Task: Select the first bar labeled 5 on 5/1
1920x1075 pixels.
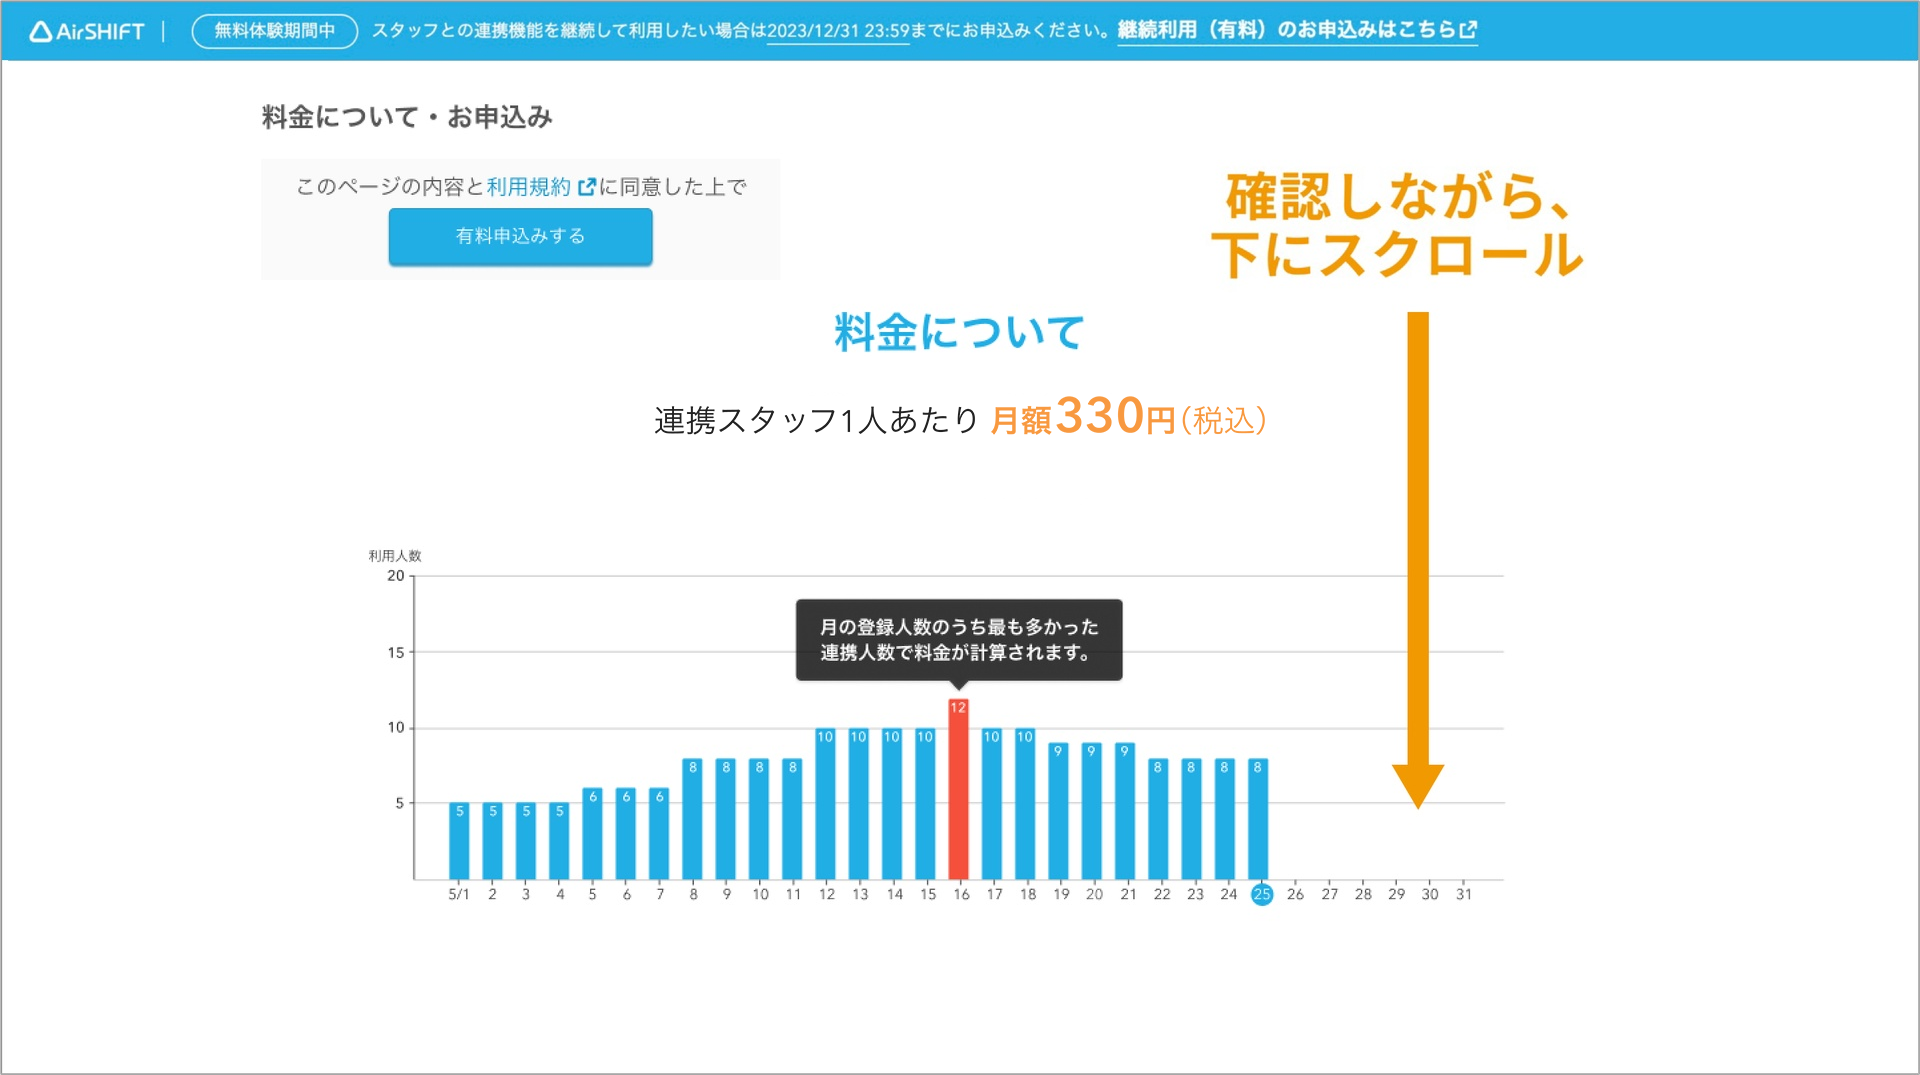Action: click(458, 840)
